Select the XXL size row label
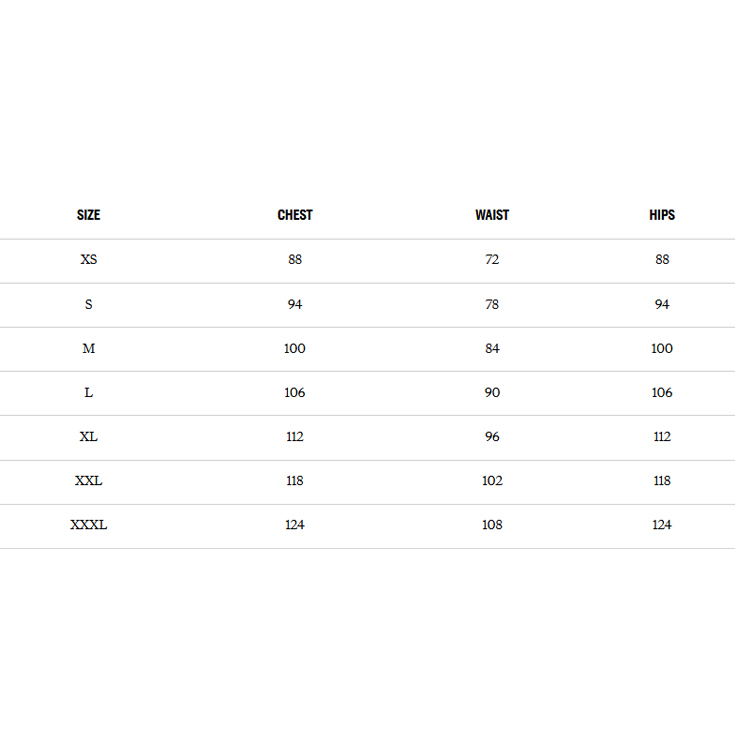The image size is (750, 750). click(89, 481)
